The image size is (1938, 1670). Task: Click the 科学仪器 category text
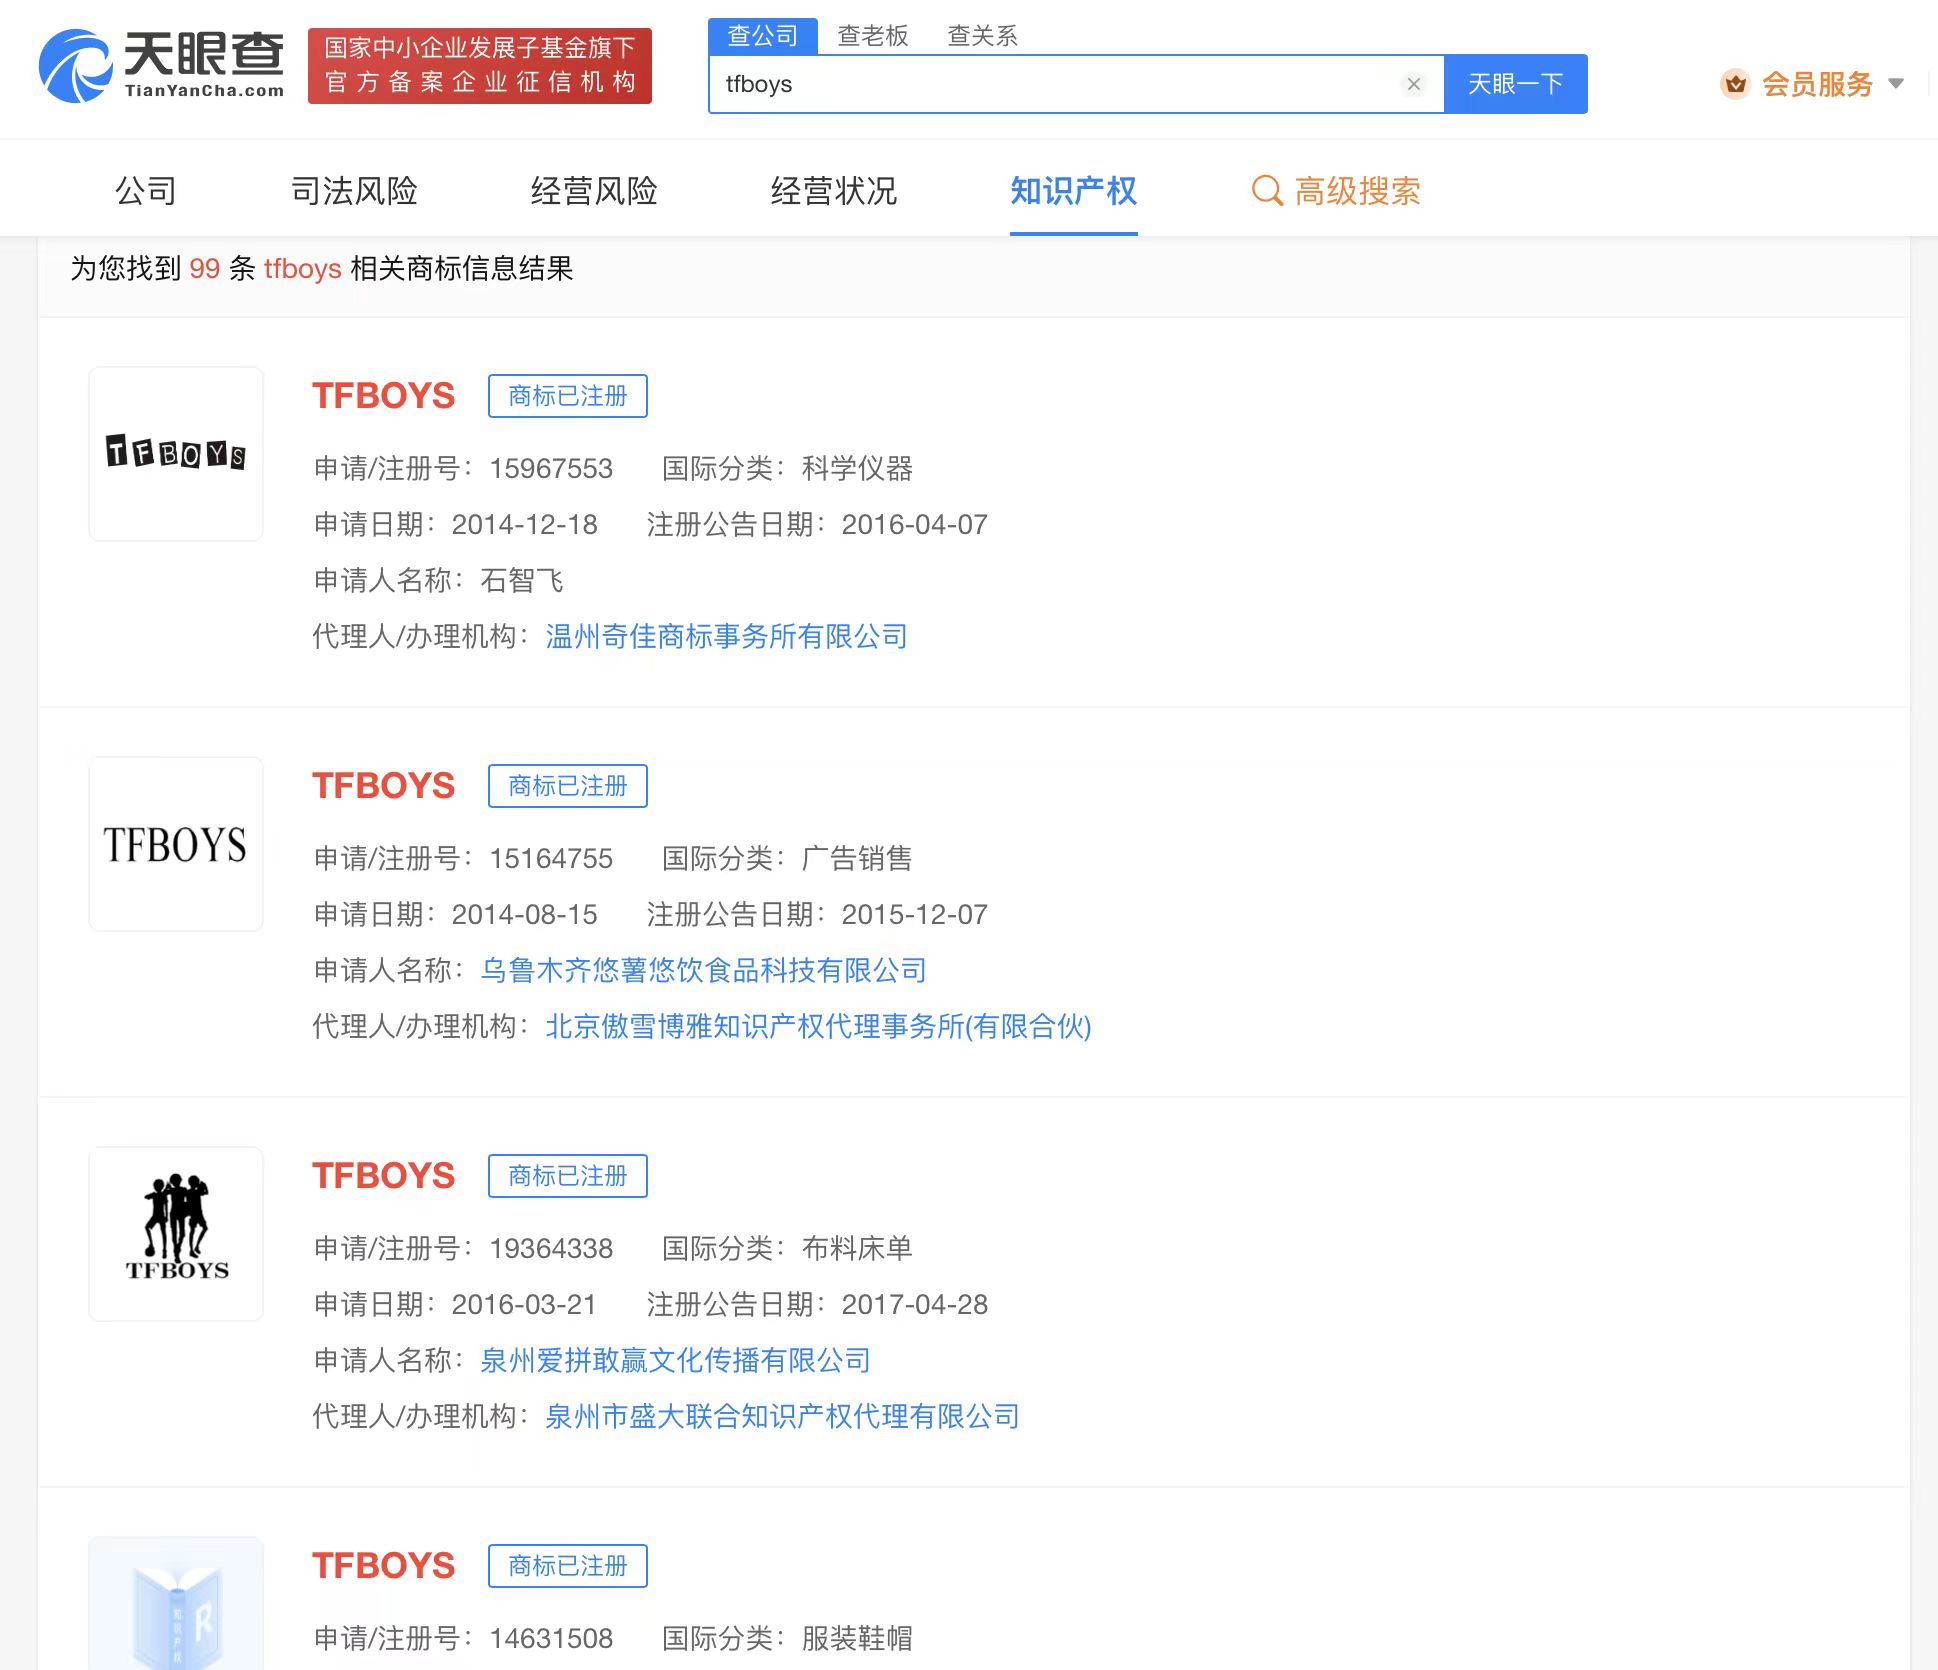coord(857,468)
